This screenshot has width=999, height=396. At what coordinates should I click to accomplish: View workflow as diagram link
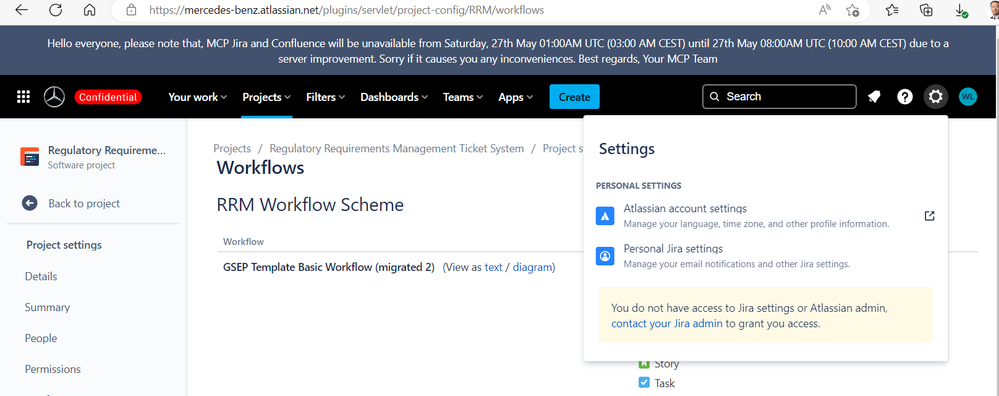pos(532,267)
